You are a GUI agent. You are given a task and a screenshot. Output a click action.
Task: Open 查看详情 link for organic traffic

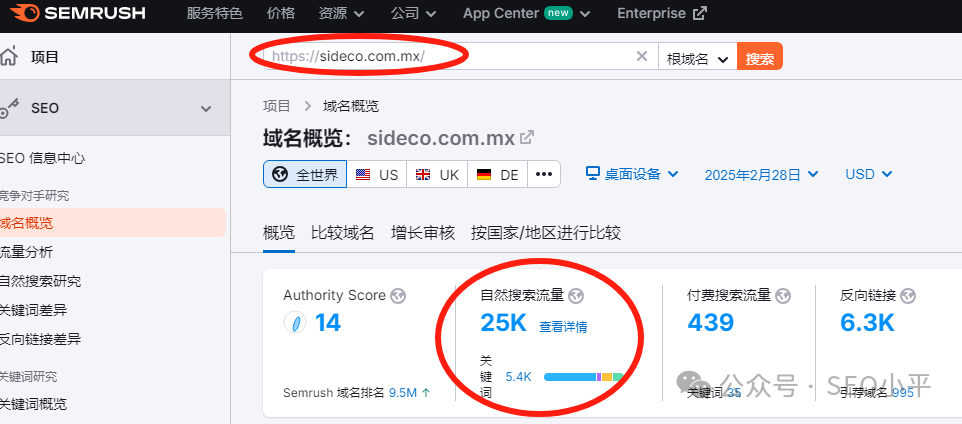coord(563,327)
